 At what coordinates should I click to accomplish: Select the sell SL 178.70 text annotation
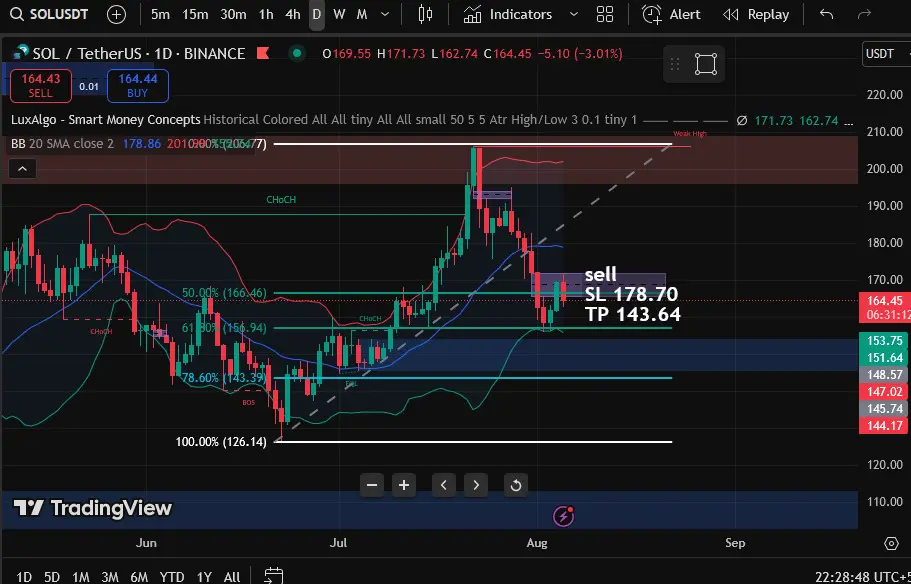[632, 294]
